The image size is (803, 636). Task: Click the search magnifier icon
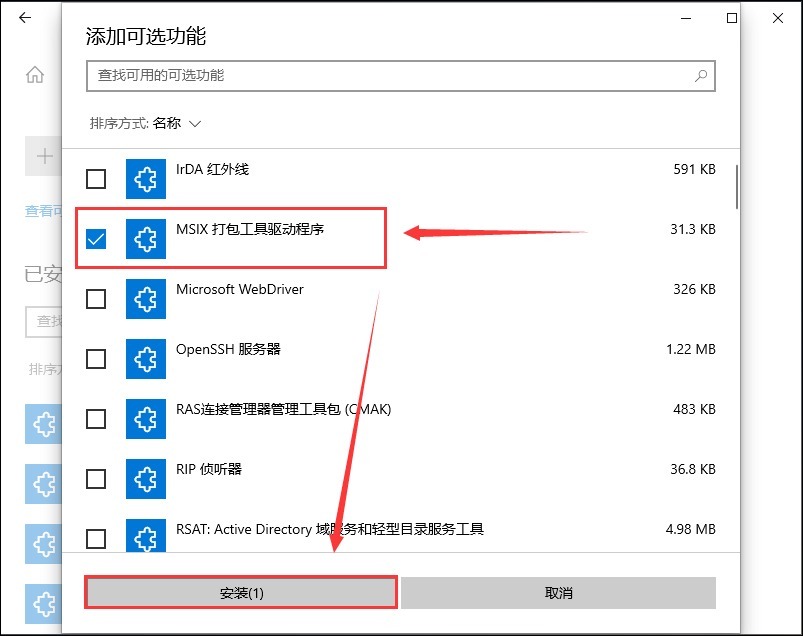pos(701,76)
